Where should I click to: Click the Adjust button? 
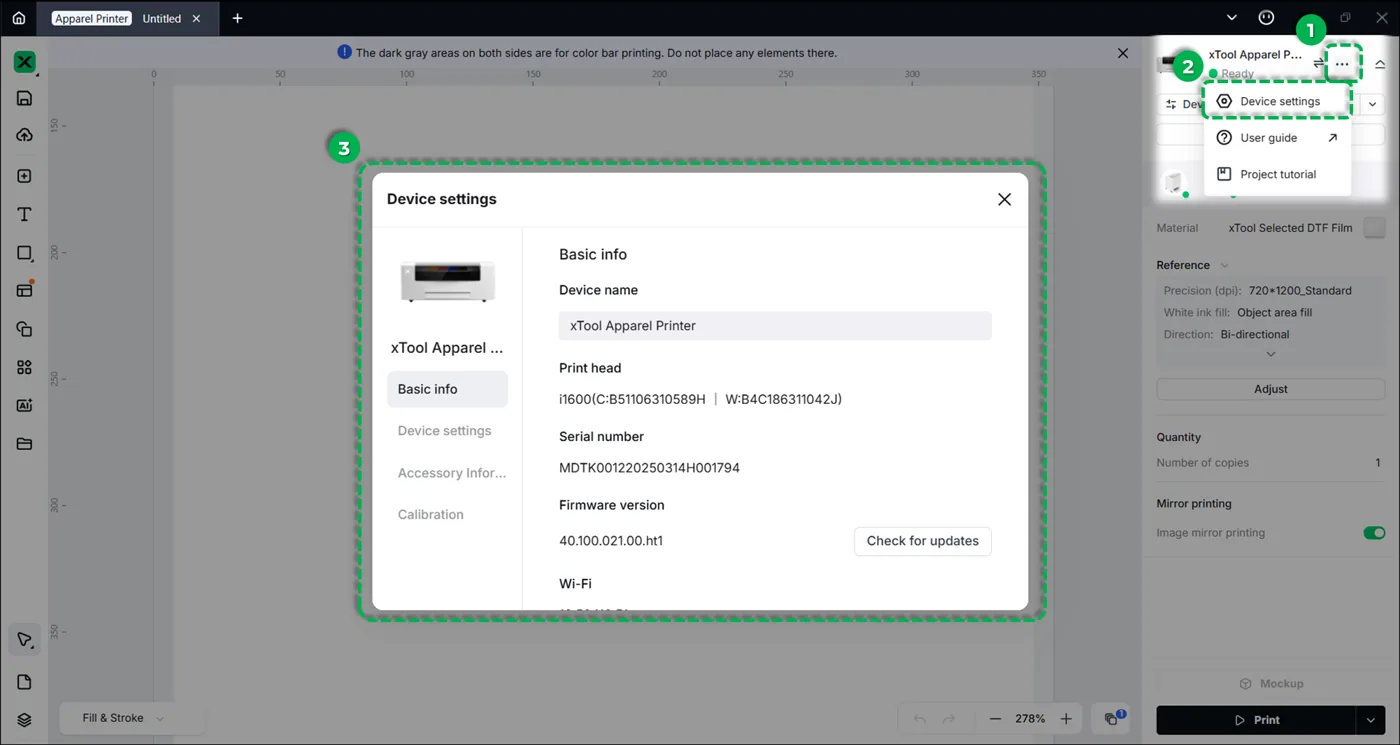[1270, 389]
